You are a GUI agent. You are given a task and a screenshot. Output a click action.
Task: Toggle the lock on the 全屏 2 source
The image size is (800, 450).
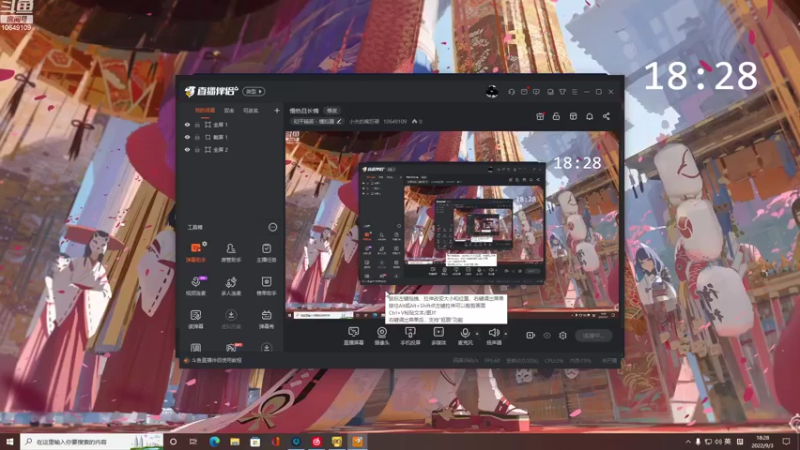point(197,149)
